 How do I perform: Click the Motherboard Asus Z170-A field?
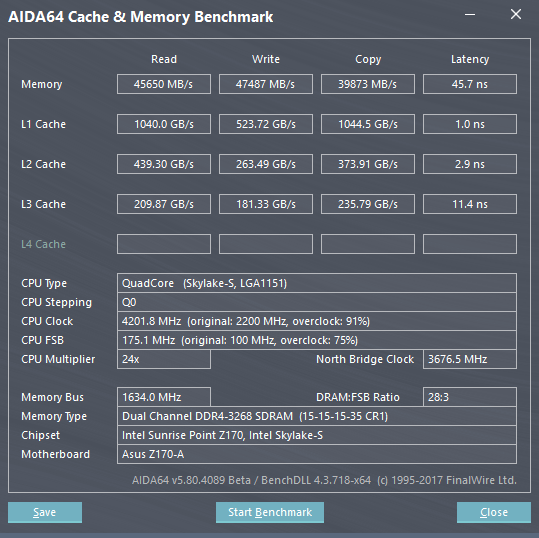(x=317, y=454)
